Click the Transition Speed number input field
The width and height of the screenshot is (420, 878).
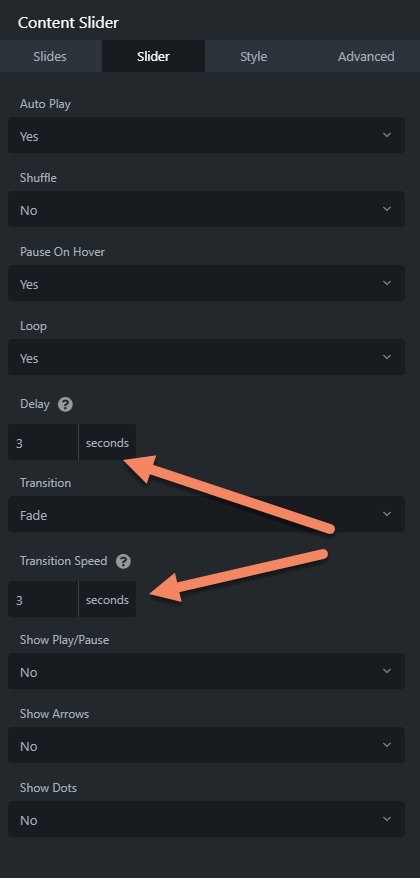coord(43,599)
